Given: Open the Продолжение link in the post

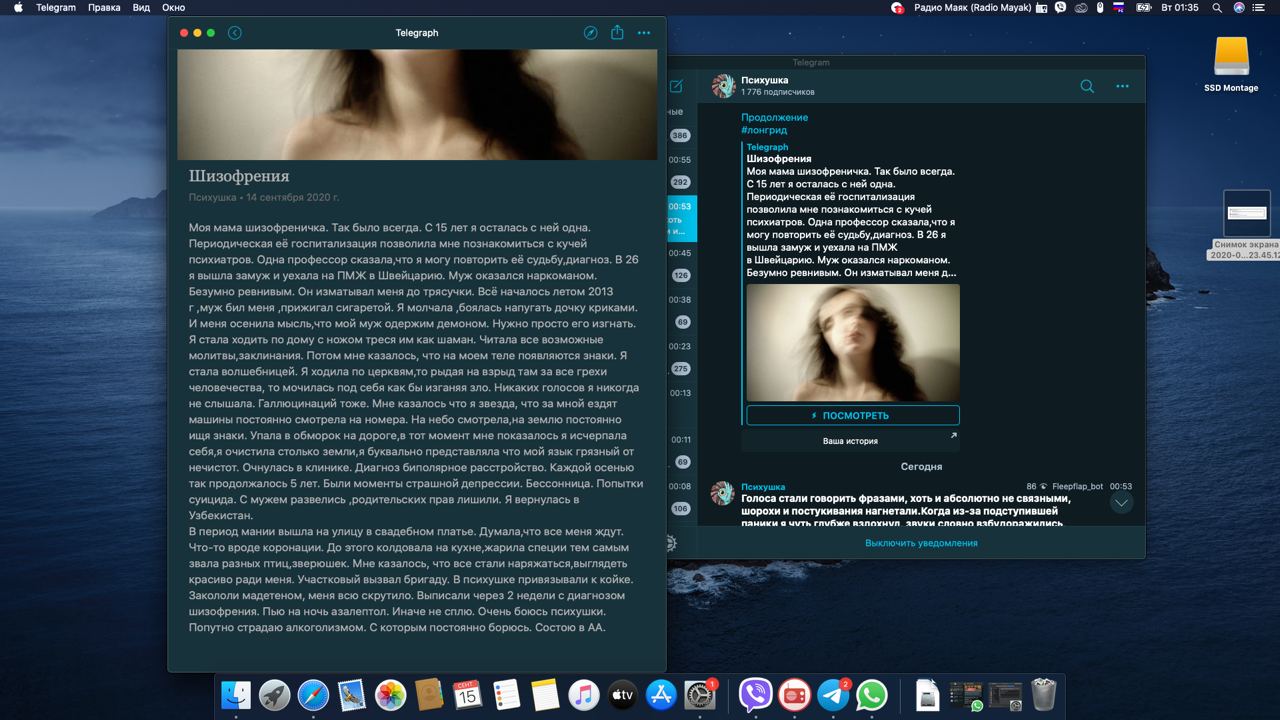Looking at the screenshot, I should [774, 117].
